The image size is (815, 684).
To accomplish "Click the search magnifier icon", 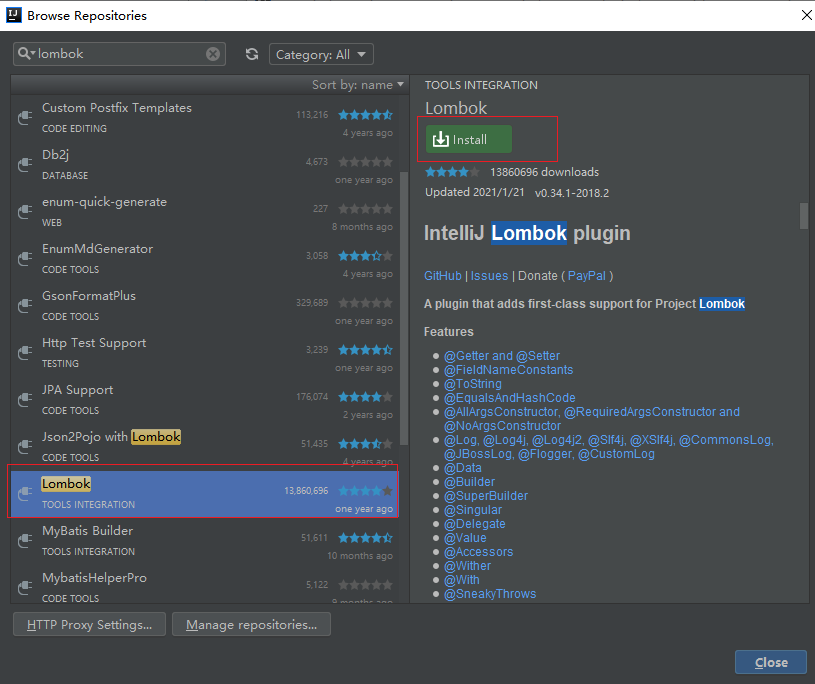I will pos(26,54).
